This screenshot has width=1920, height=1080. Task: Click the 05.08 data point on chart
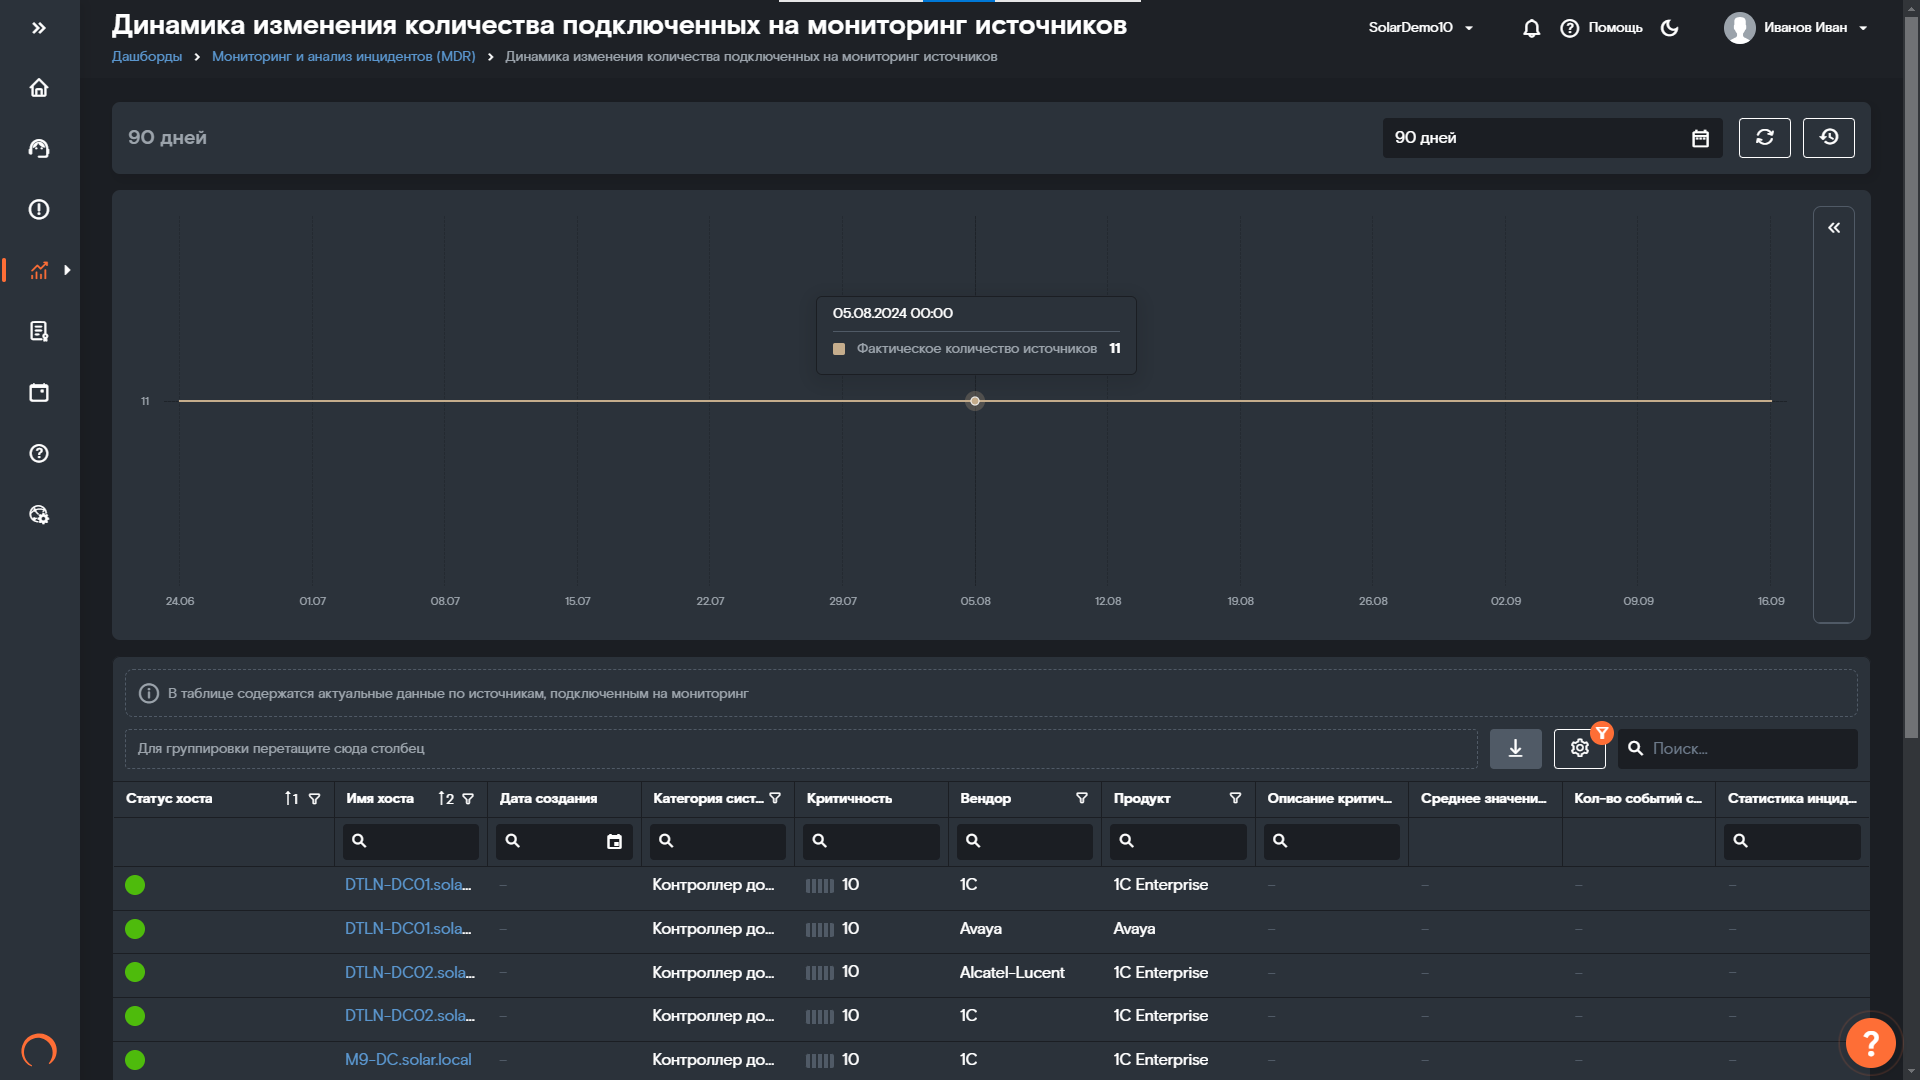tap(975, 401)
